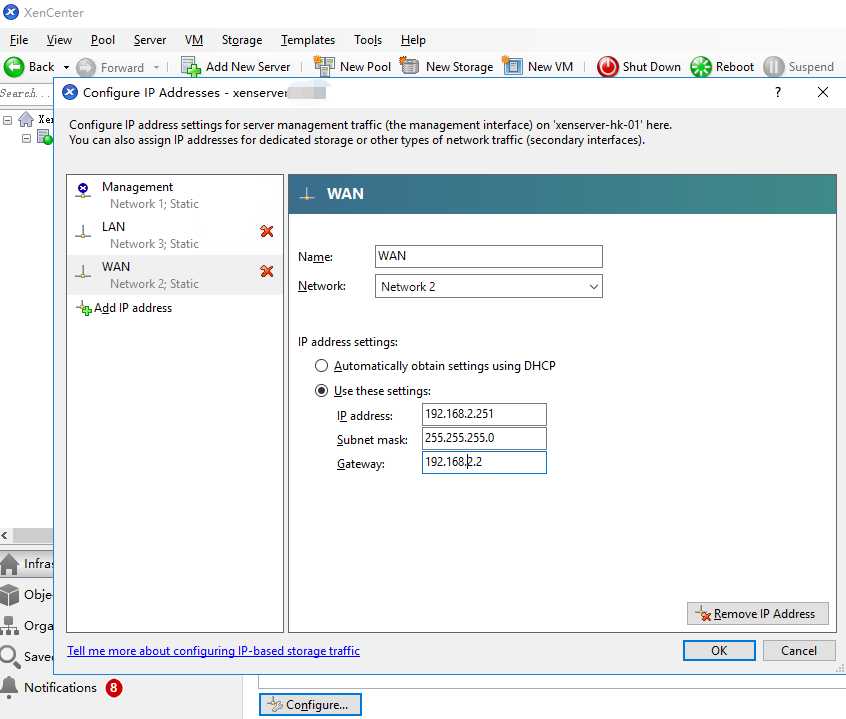Close the Configure IP Addresses dialog
The height and width of the screenshot is (719, 846).
coord(823,92)
